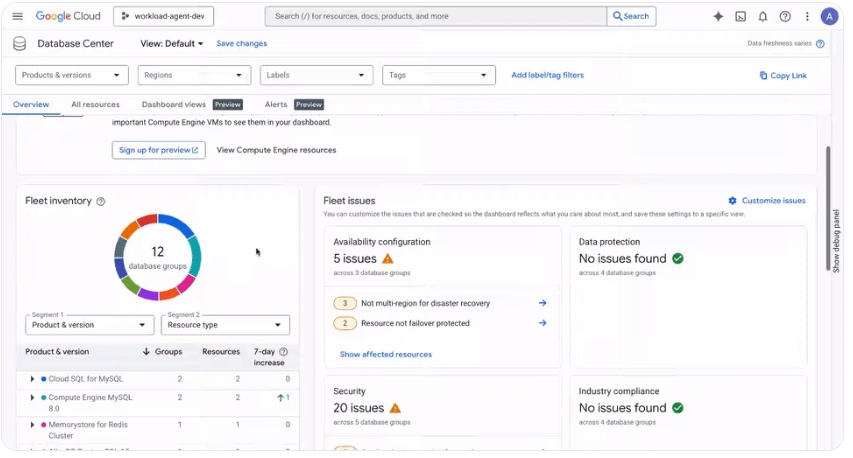
Task: Switch to the Overview tab
Action: pos(31,104)
